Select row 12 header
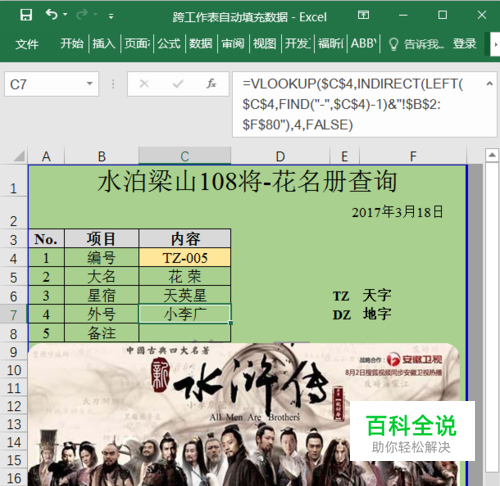 point(14,406)
